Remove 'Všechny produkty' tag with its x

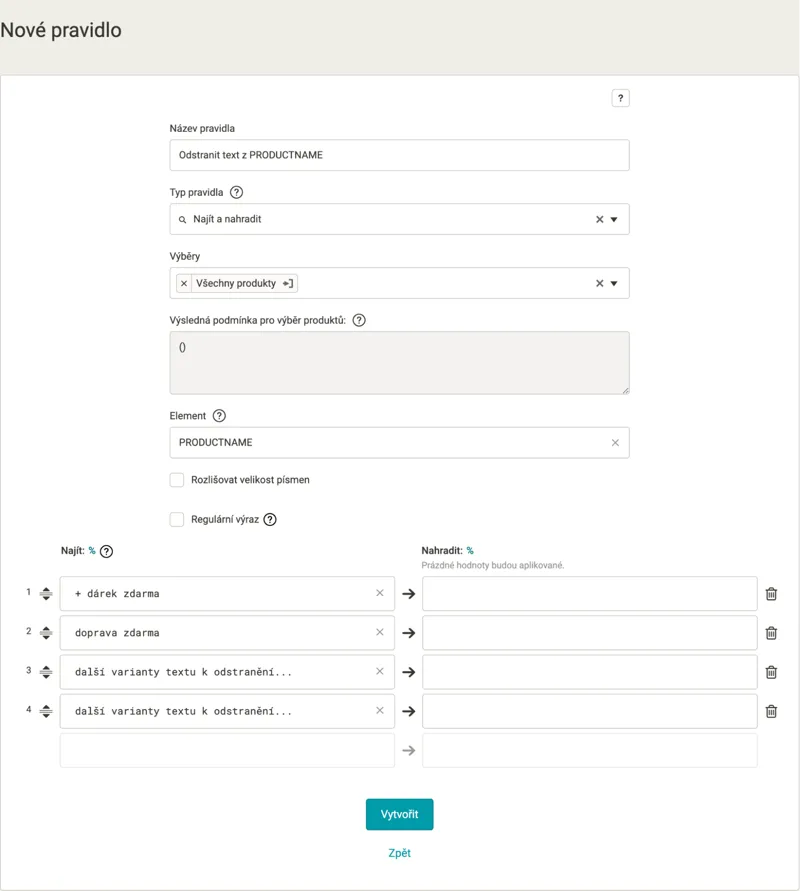tap(184, 283)
